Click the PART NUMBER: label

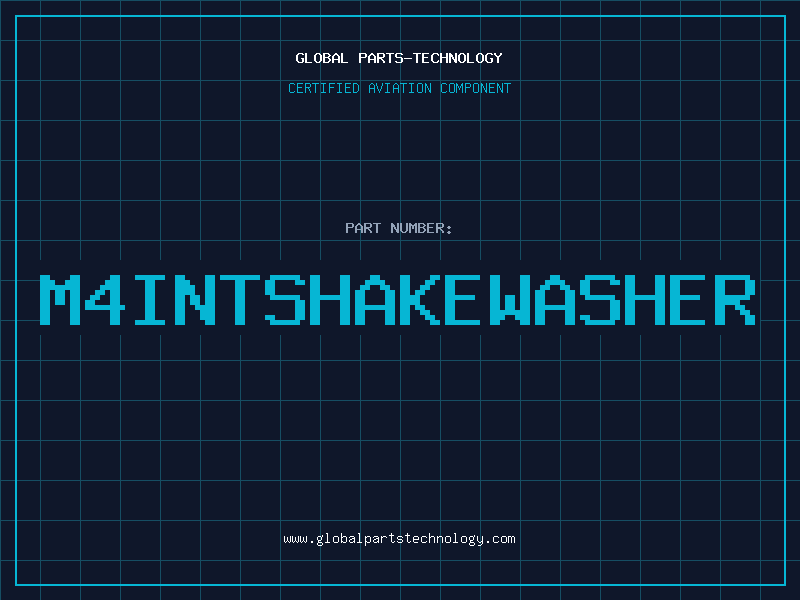[x=399, y=228]
